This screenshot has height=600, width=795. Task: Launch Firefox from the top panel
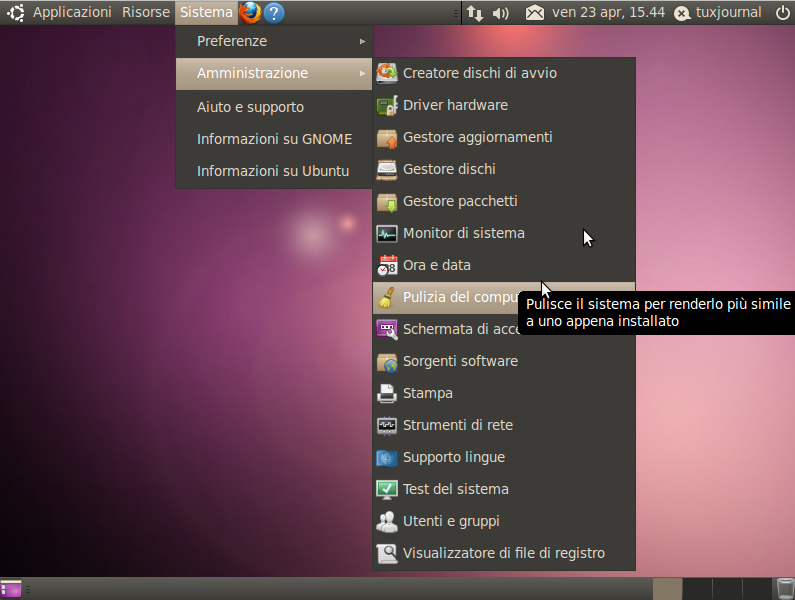(x=249, y=13)
